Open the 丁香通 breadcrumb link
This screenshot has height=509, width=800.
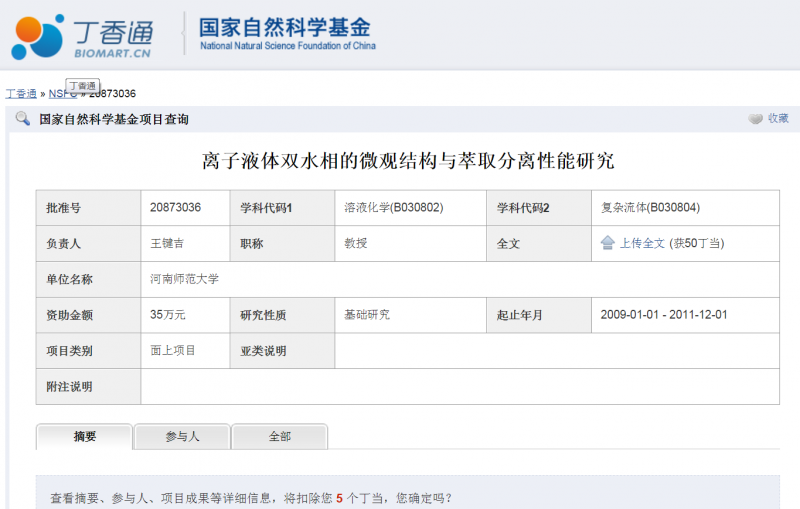click(21, 94)
